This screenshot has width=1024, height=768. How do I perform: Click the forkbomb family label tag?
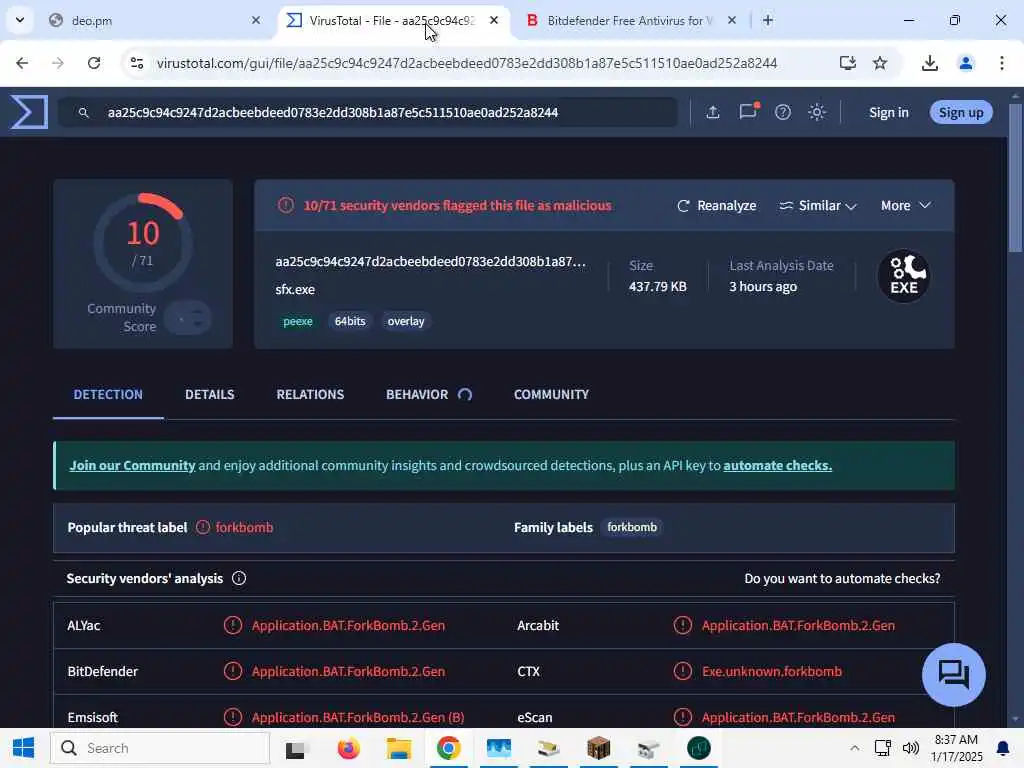[632, 527]
